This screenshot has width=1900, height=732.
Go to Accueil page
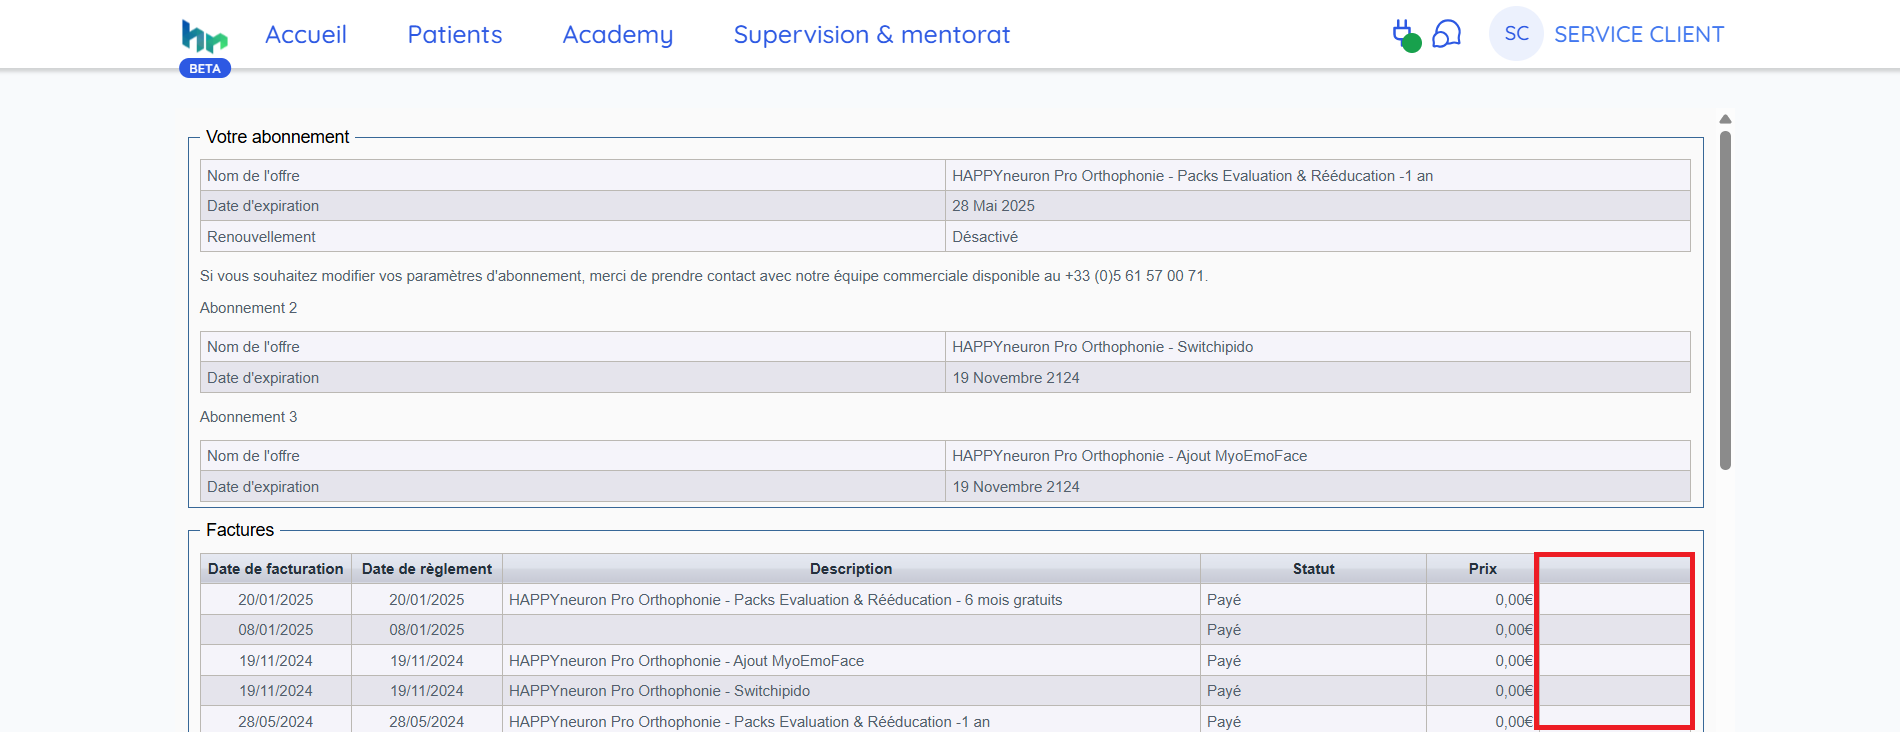pyautogui.click(x=306, y=35)
